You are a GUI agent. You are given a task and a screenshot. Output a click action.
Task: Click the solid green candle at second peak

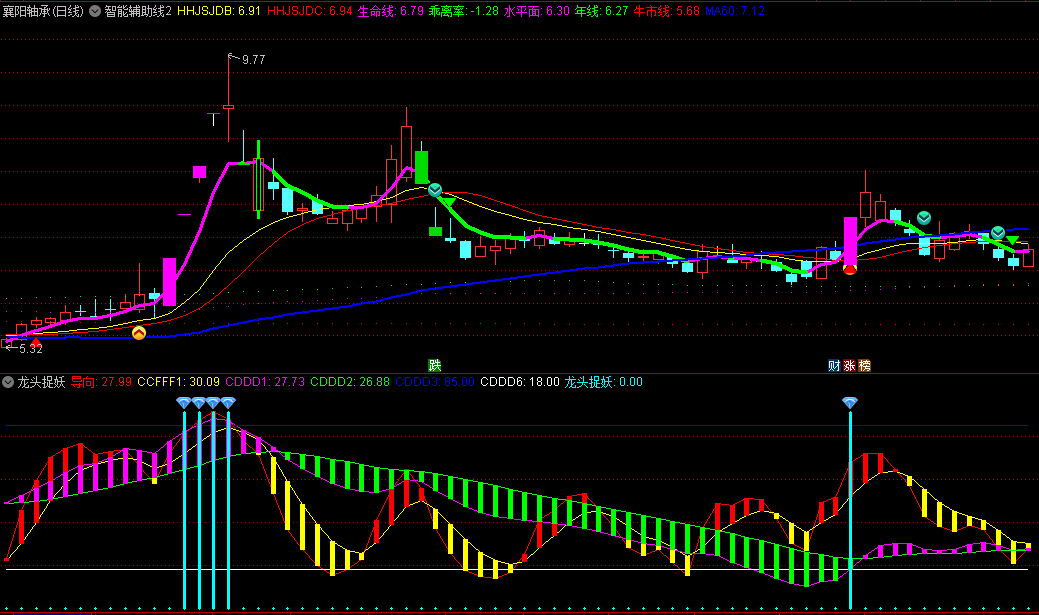tap(421, 167)
